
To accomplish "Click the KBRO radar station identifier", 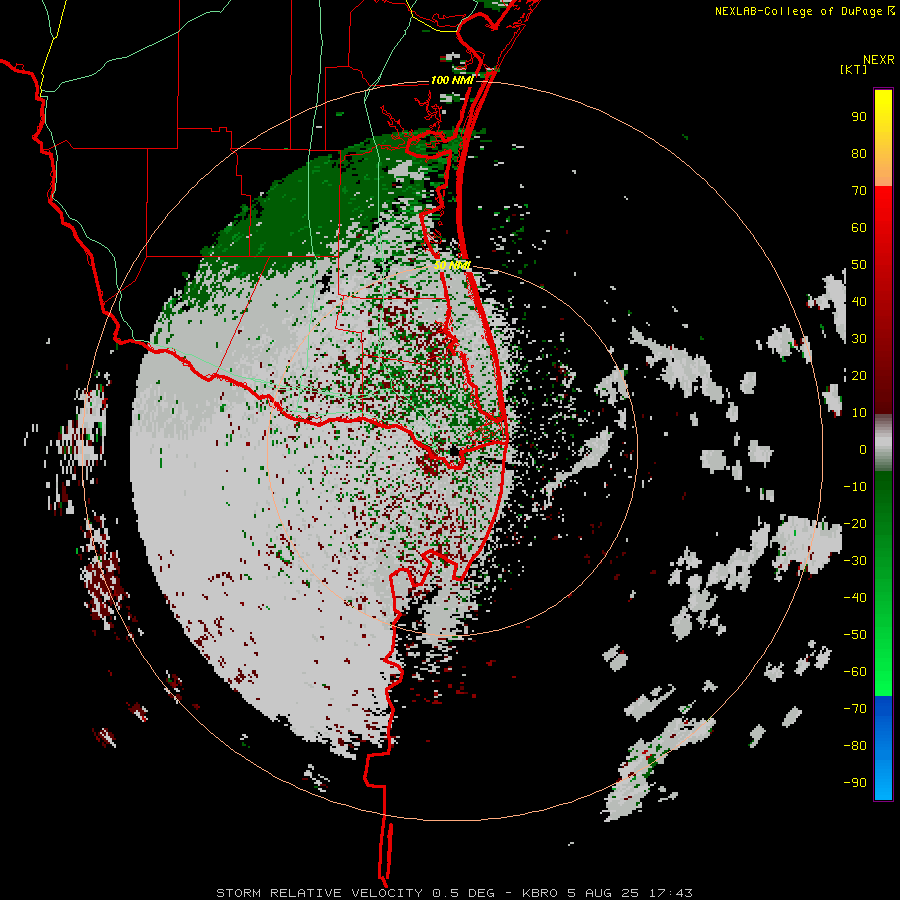I will [540, 893].
